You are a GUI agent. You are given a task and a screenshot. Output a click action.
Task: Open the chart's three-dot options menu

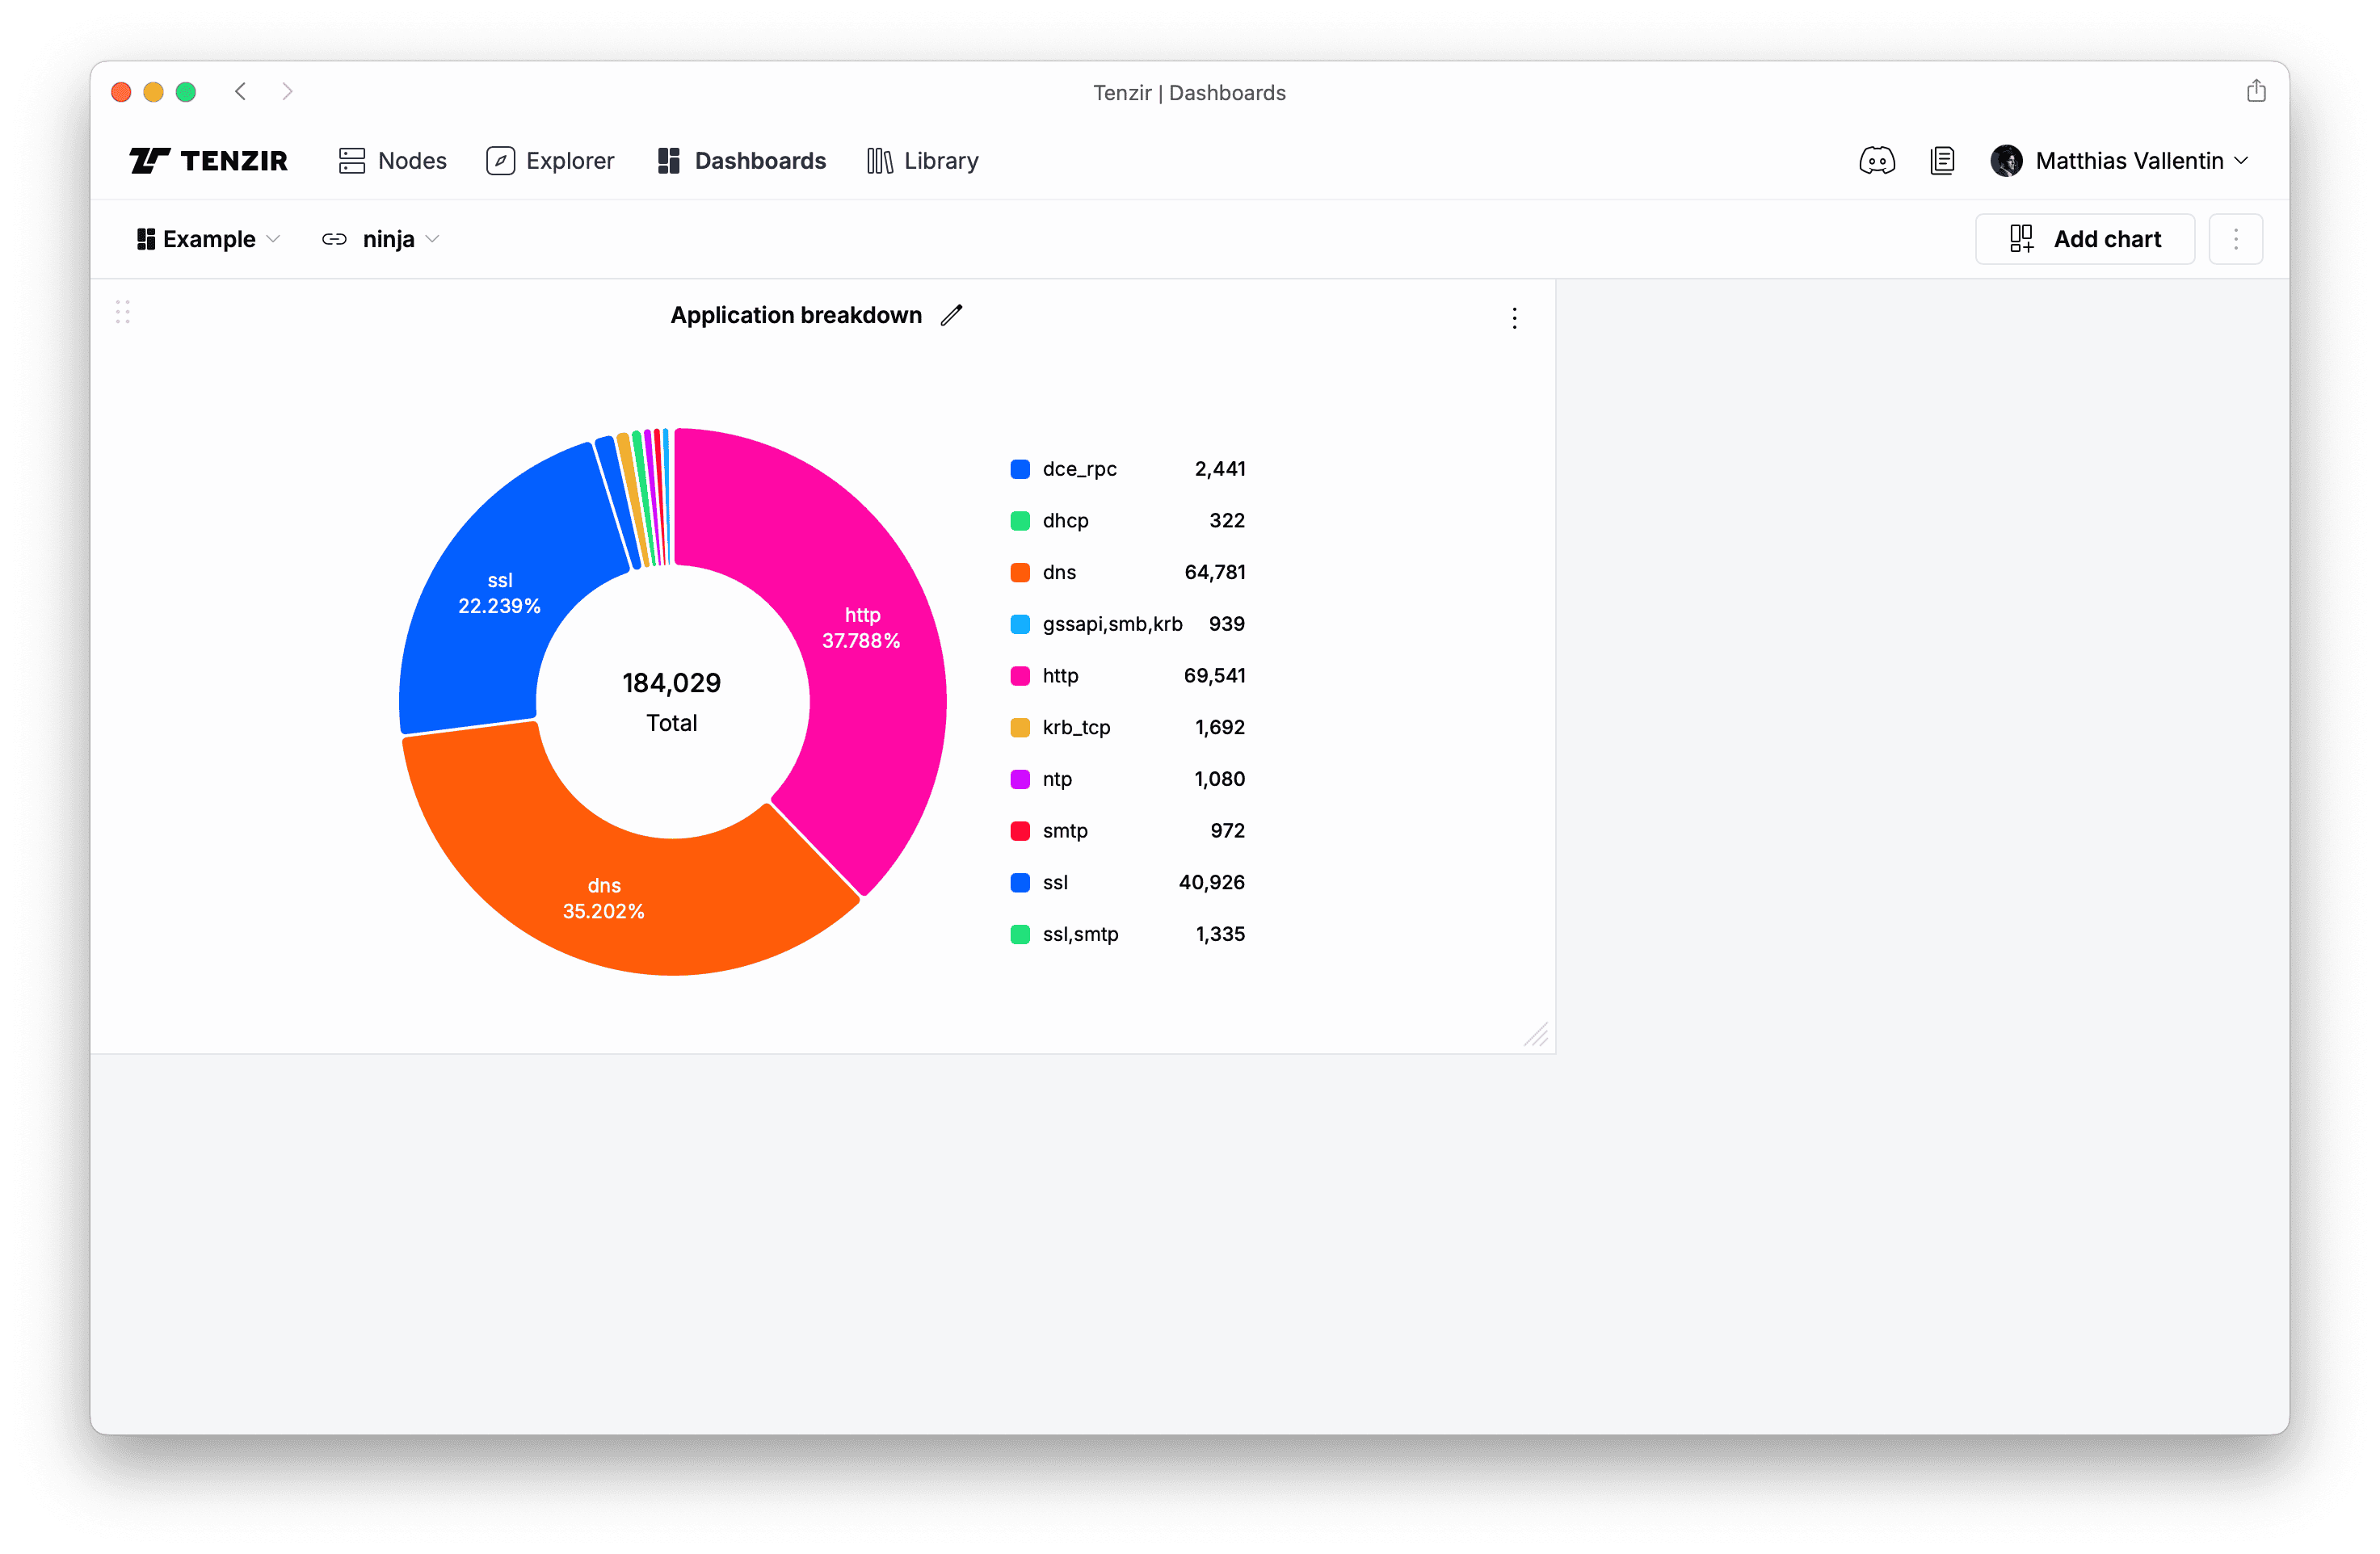click(1514, 318)
